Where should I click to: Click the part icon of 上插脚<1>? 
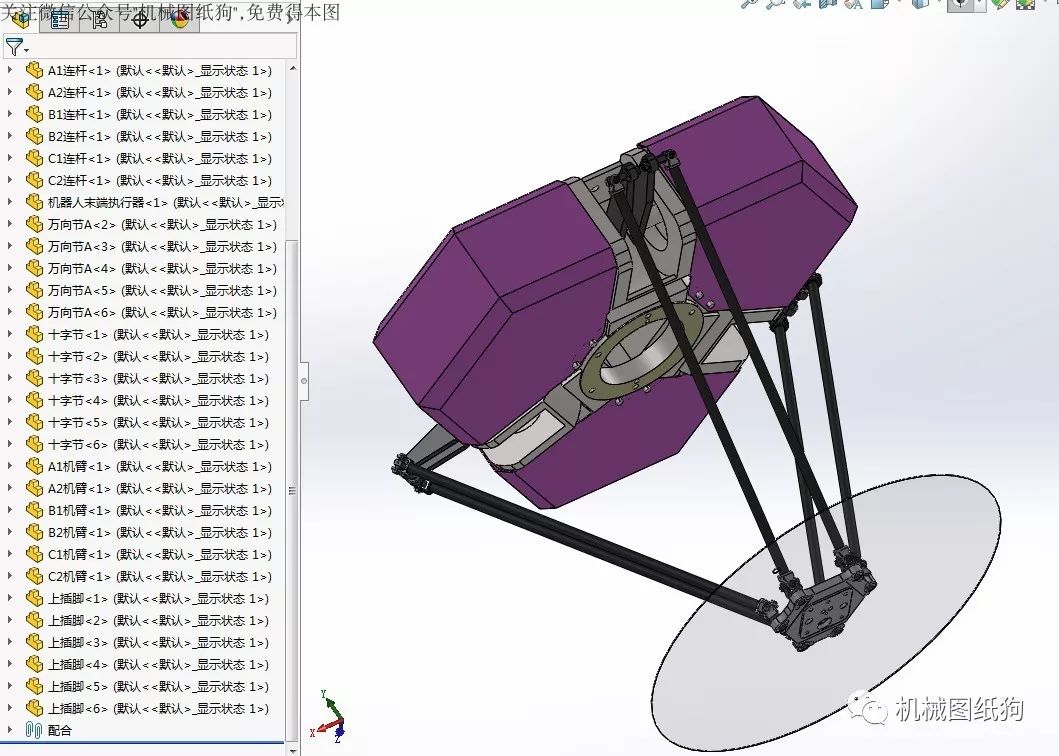tap(34, 598)
